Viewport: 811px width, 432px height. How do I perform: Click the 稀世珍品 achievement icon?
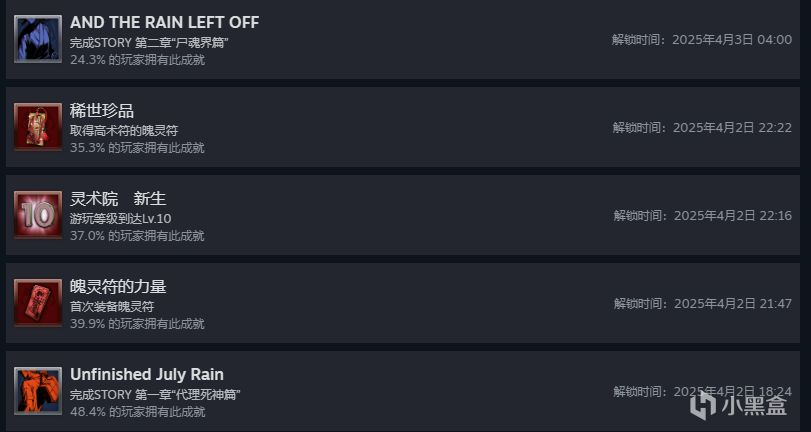[x=38, y=127]
